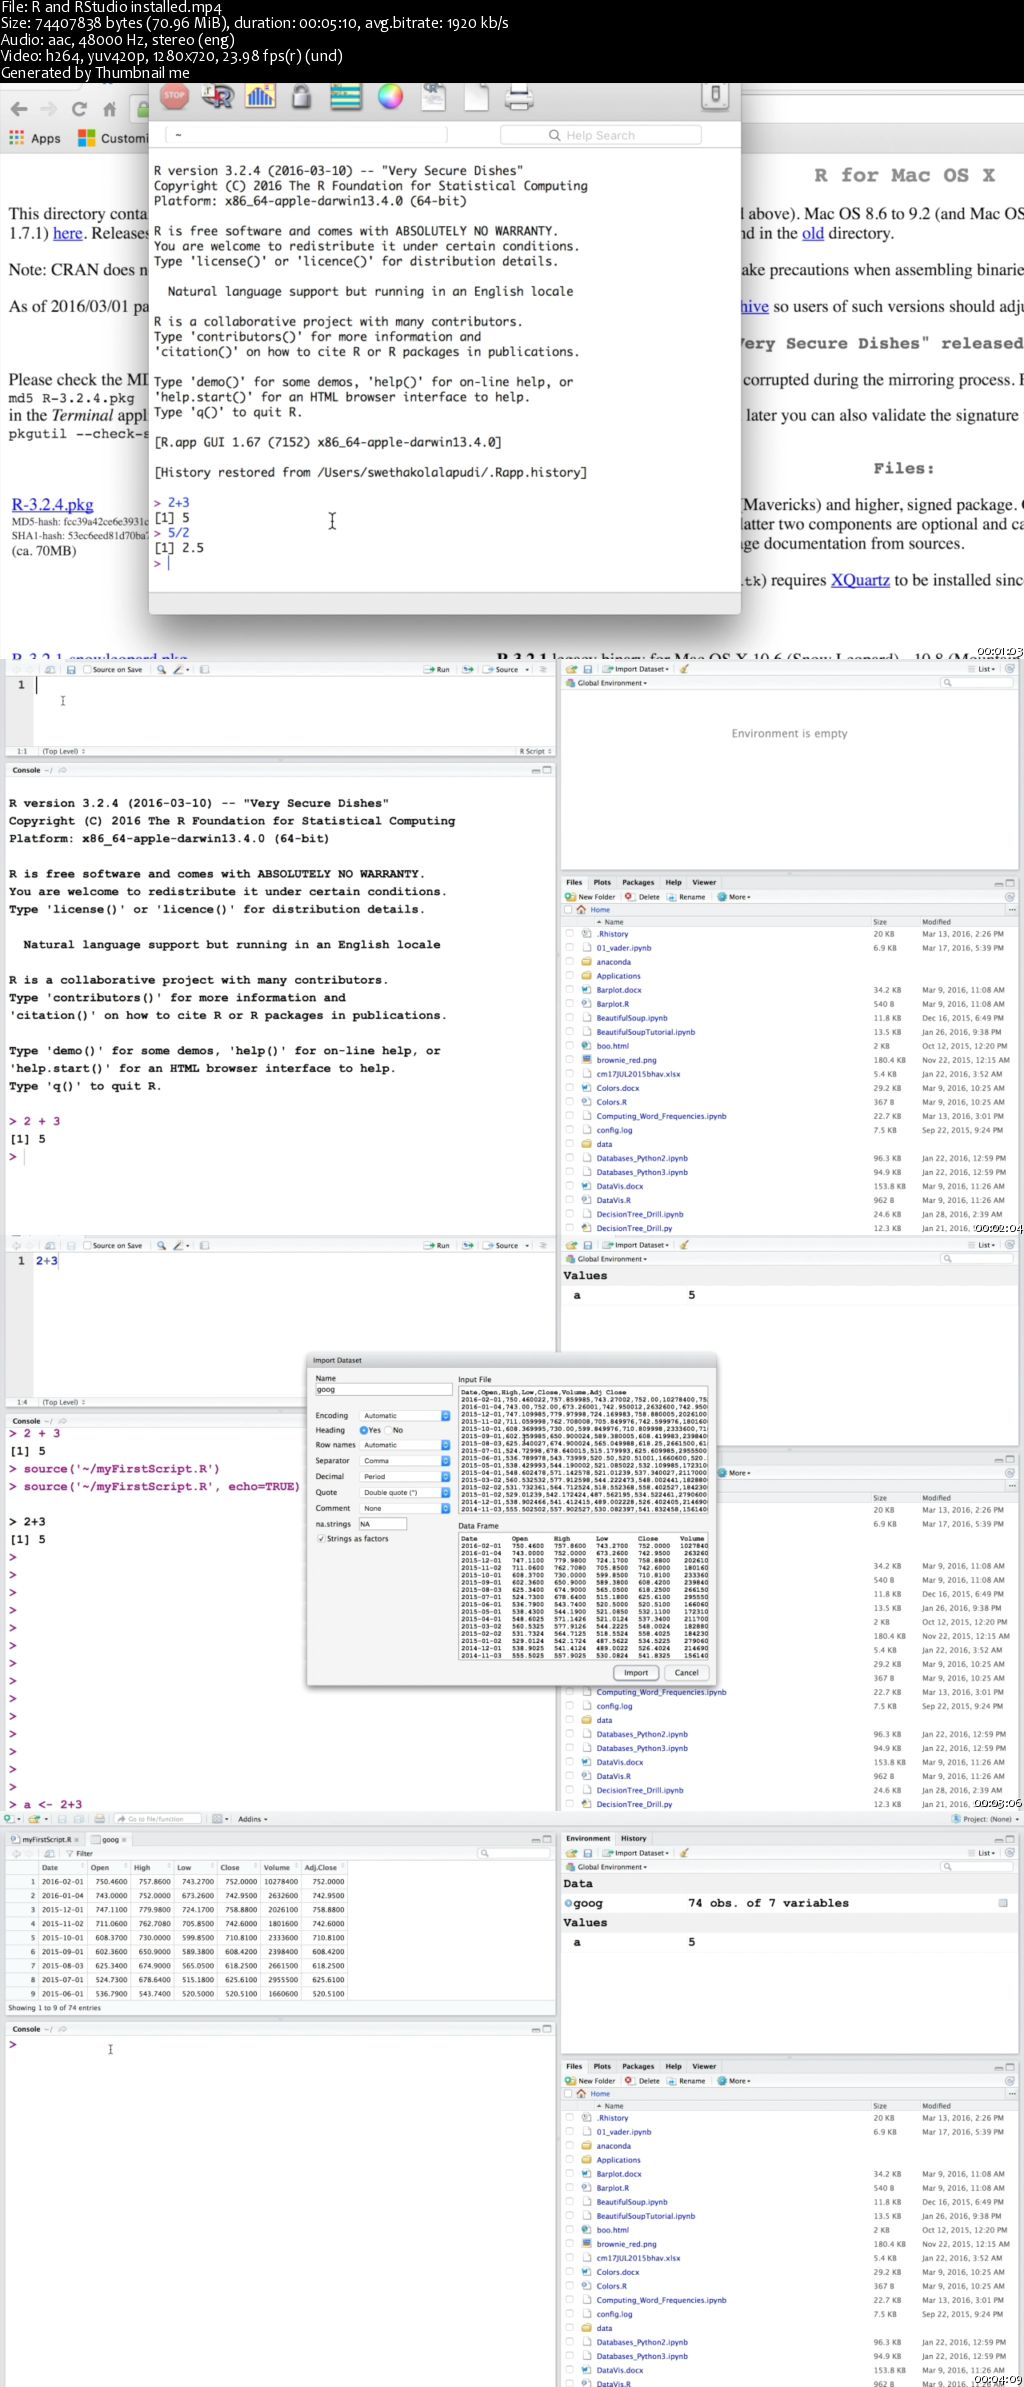1024x2387 pixels.
Task: Open the Decimal Period dropdown
Action: click(x=405, y=1476)
